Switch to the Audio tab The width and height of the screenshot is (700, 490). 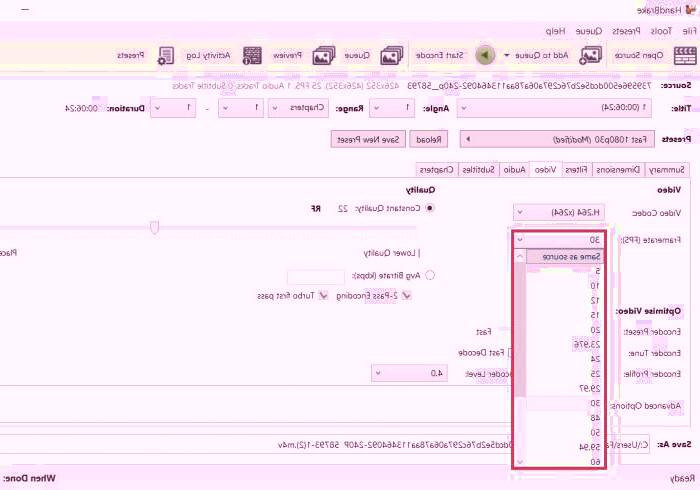tap(514, 170)
